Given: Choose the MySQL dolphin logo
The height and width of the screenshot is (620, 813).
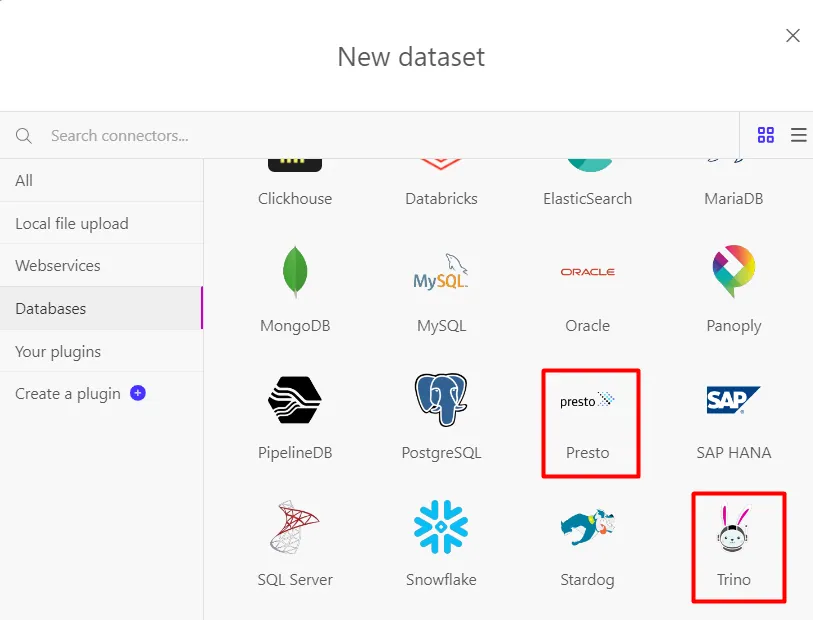Looking at the screenshot, I should point(441,271).
